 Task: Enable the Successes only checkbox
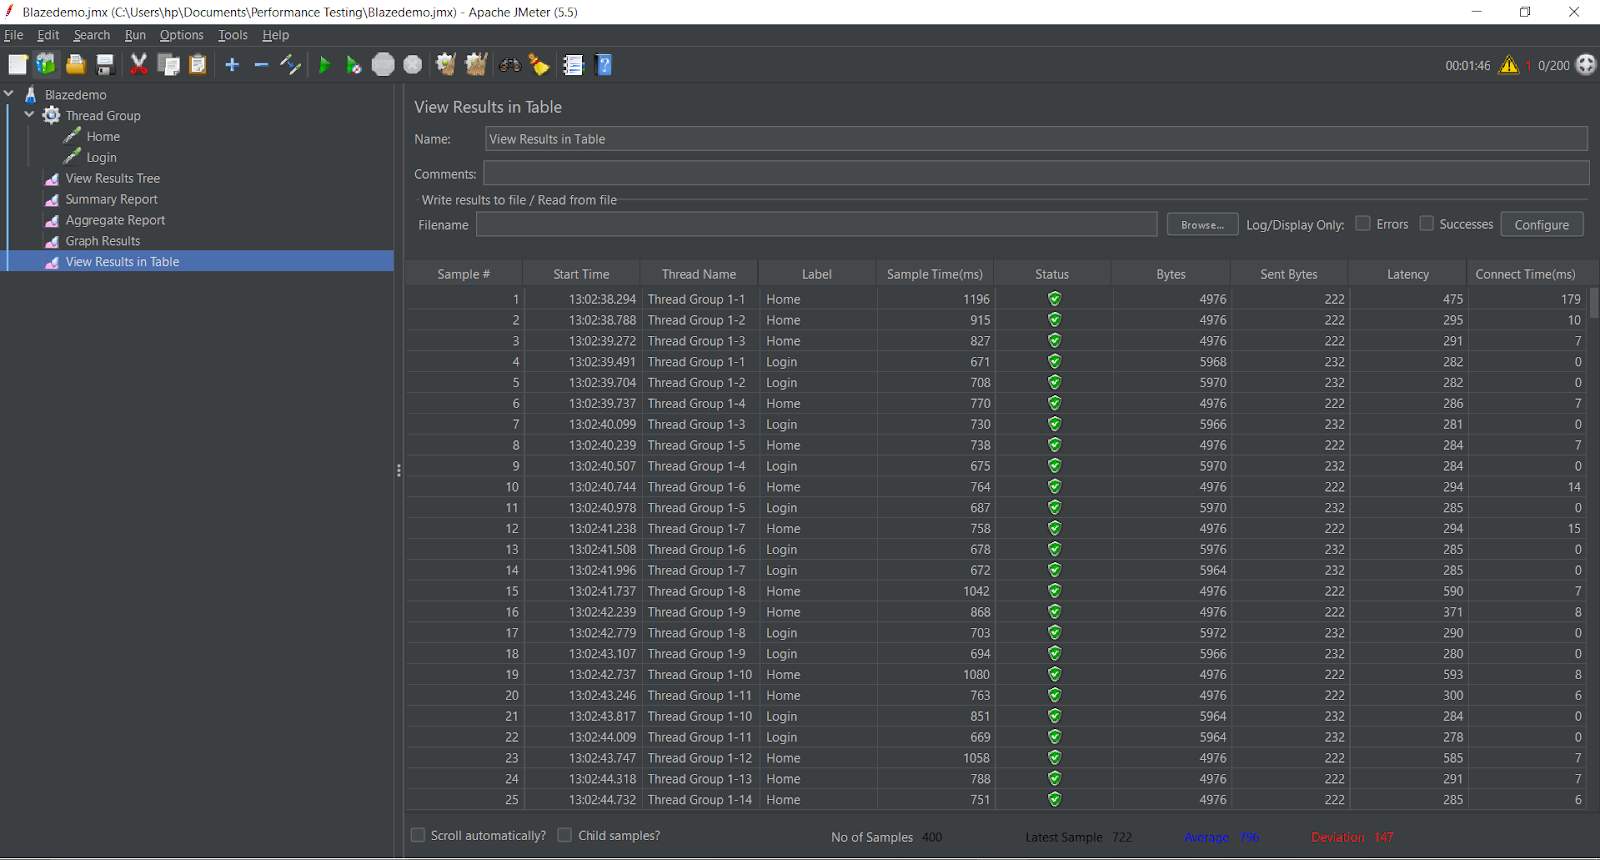(x=1427, y=224)
